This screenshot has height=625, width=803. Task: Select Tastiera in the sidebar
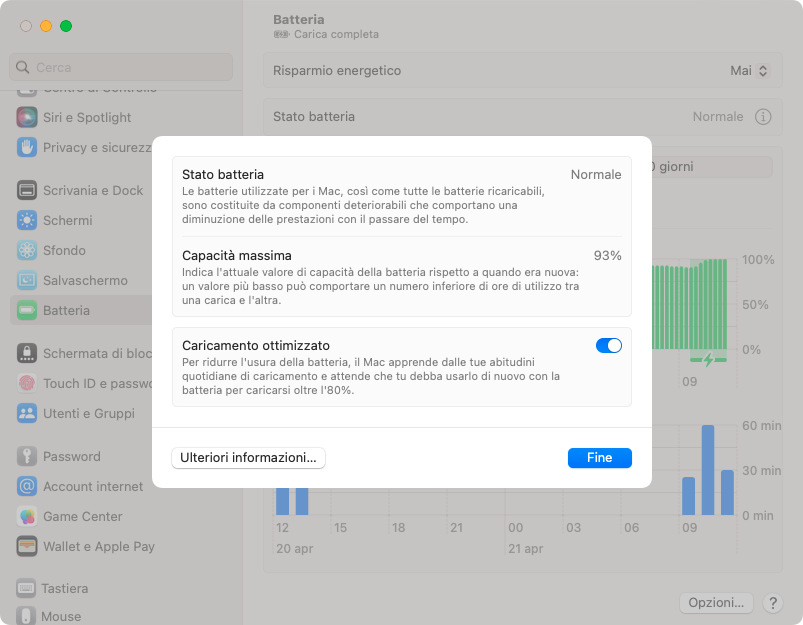click(65, 589)
